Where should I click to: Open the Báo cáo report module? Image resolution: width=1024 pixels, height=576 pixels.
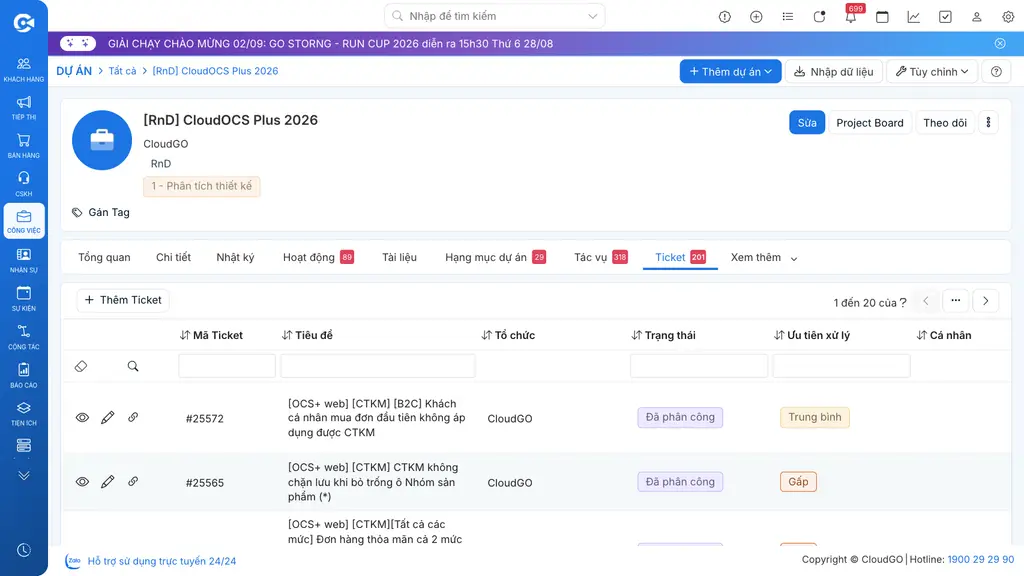(24, 376)
